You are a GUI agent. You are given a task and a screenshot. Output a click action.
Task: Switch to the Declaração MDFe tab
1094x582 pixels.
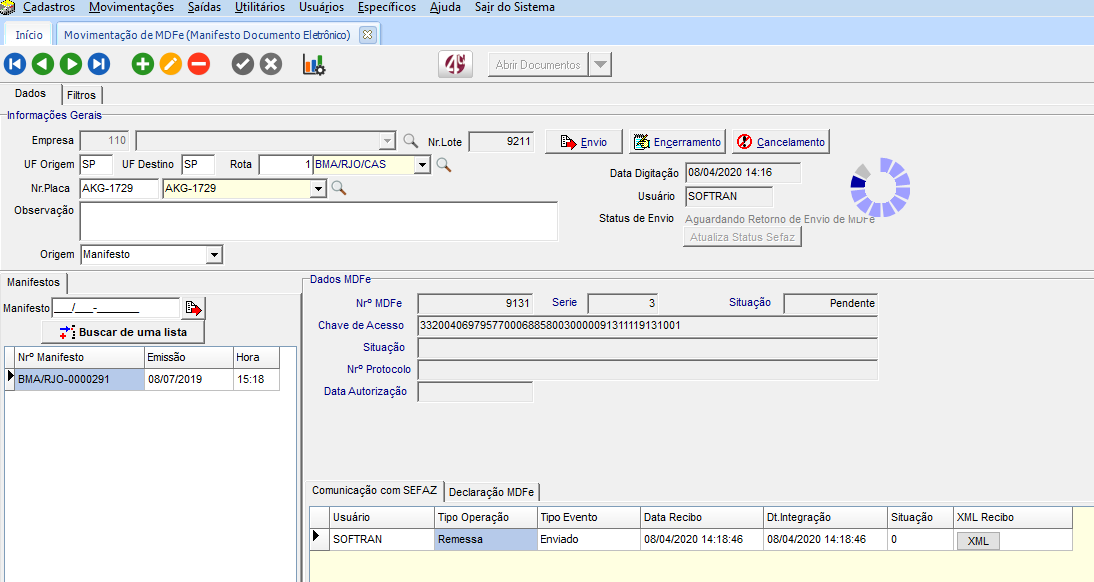pyautogui.click(x=491, y=492)
